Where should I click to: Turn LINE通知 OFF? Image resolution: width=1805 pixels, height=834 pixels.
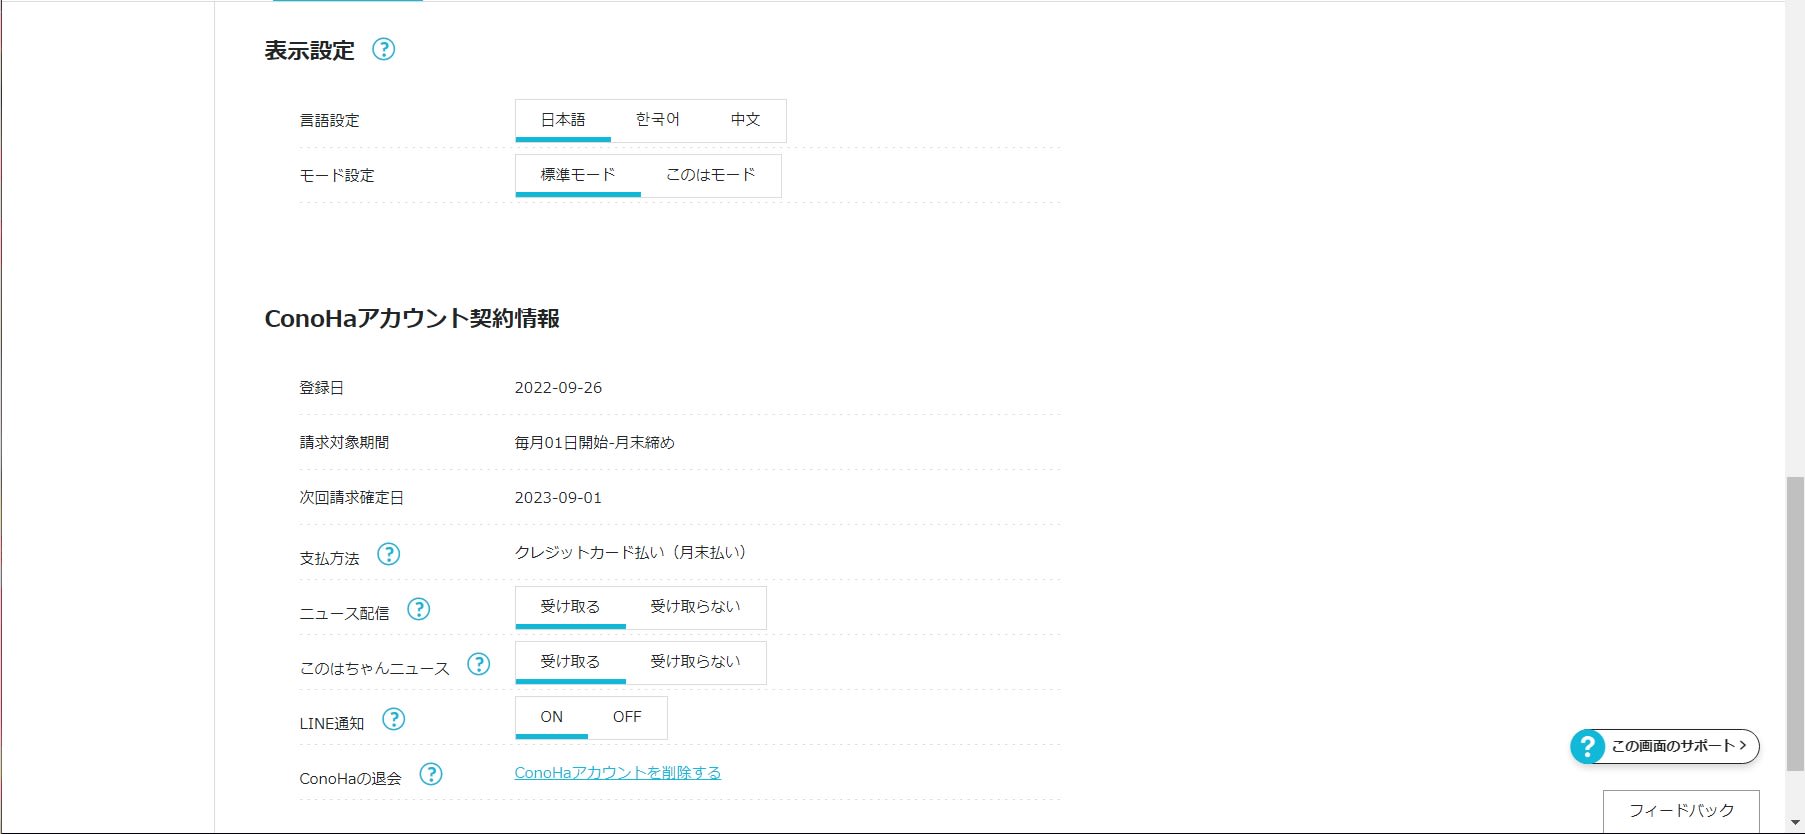coord(627,717)
